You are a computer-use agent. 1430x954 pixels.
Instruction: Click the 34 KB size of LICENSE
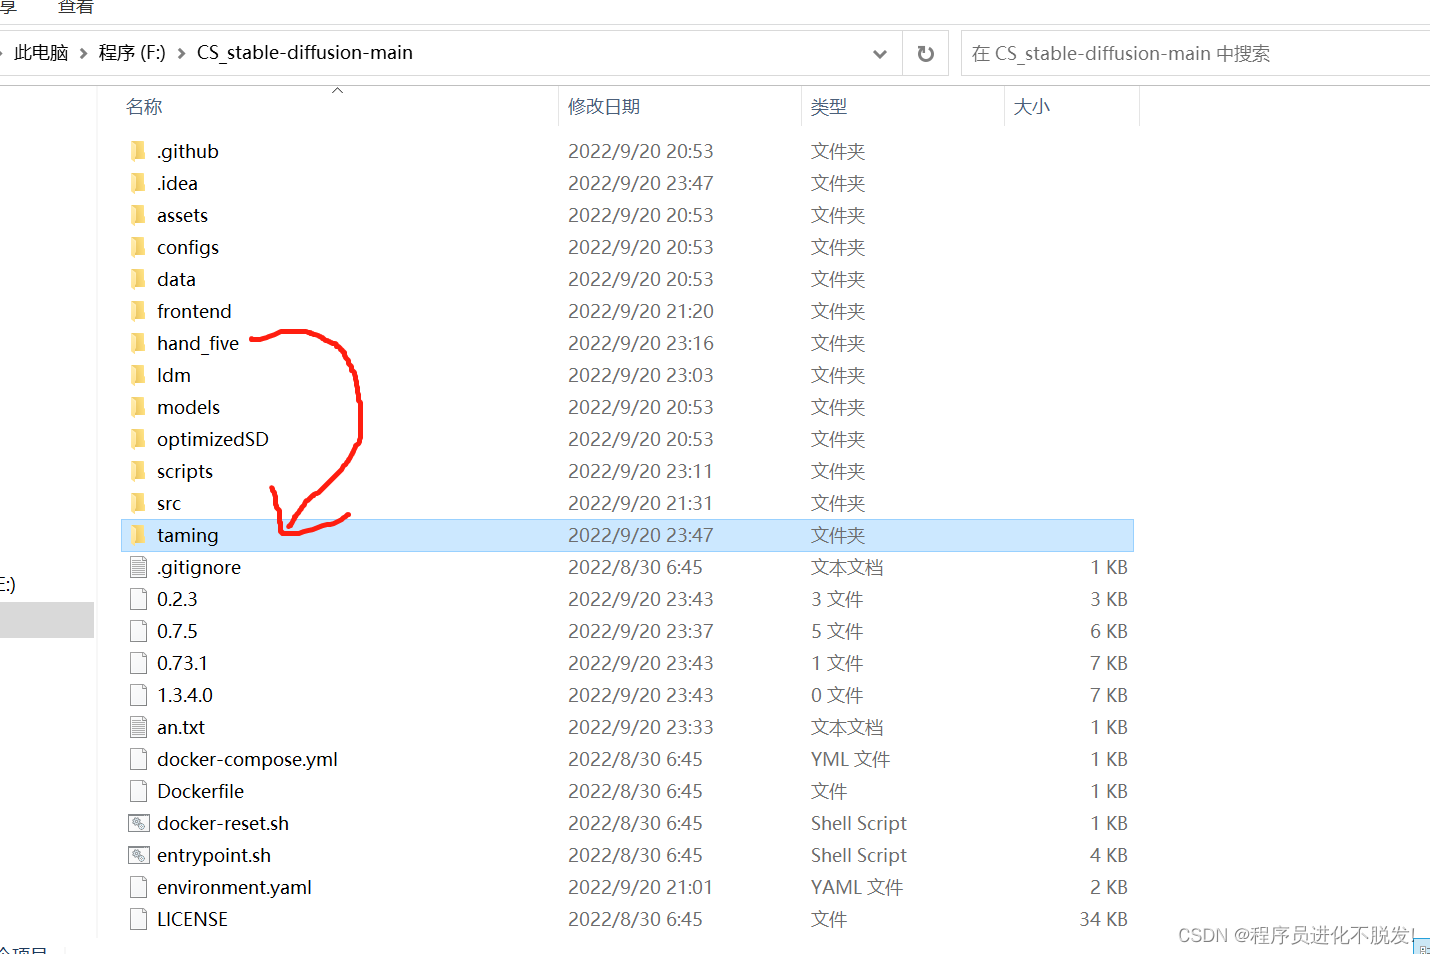pyautogui.click(x=1103, y=919)
